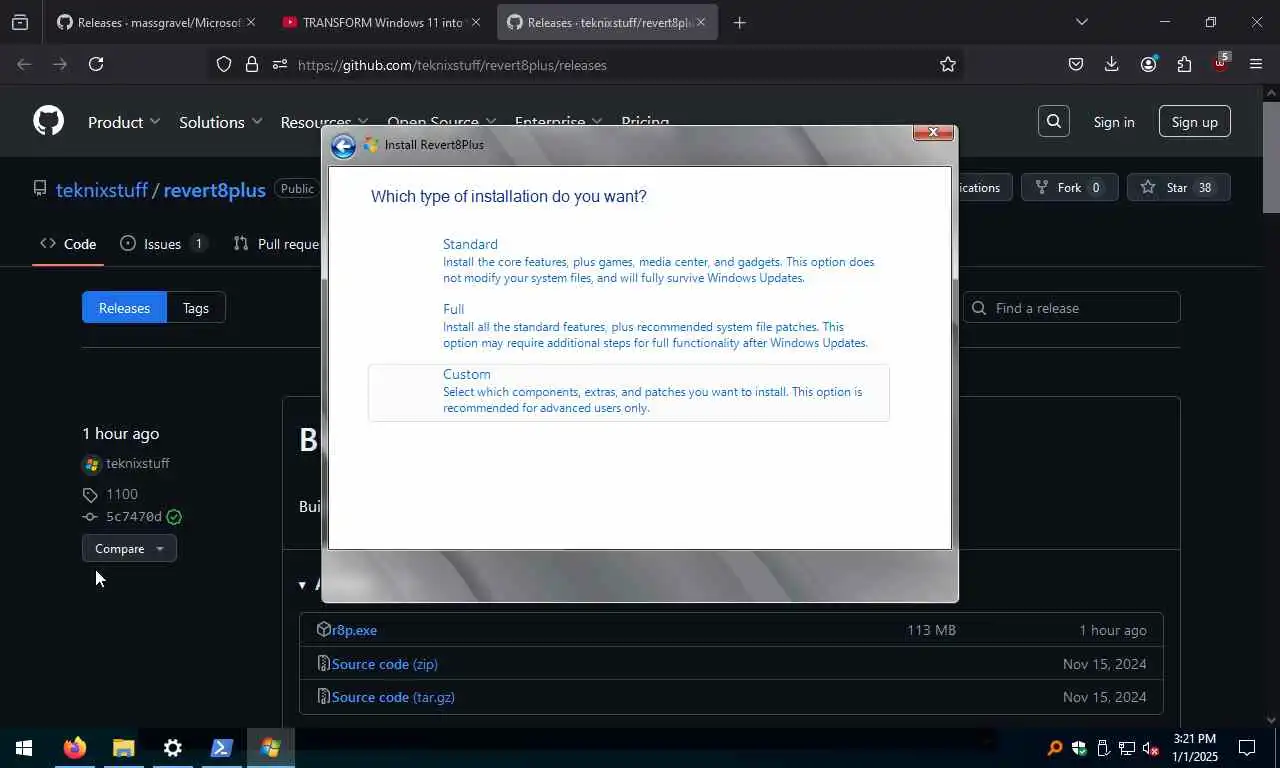The width and height of the screenshot is (1280, 768).
Task: Open PowerShell from the taskbar
Action: 222,748
